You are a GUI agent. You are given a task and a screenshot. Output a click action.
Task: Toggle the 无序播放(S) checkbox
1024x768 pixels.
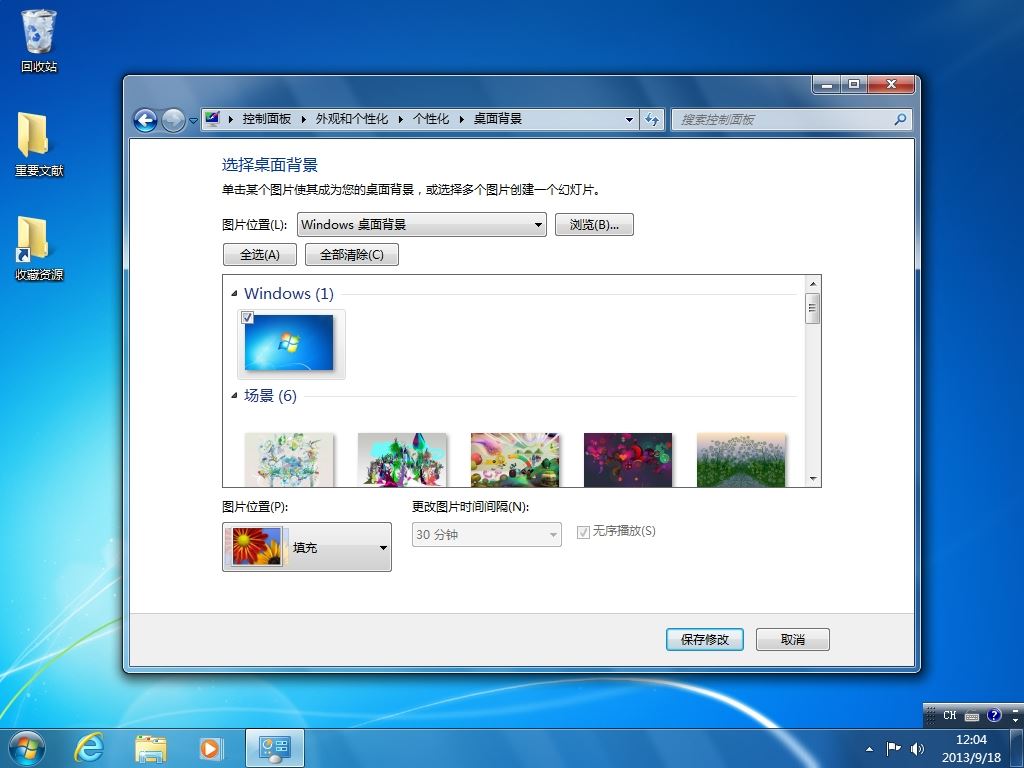pyautogui.click(x=583, y=532)
